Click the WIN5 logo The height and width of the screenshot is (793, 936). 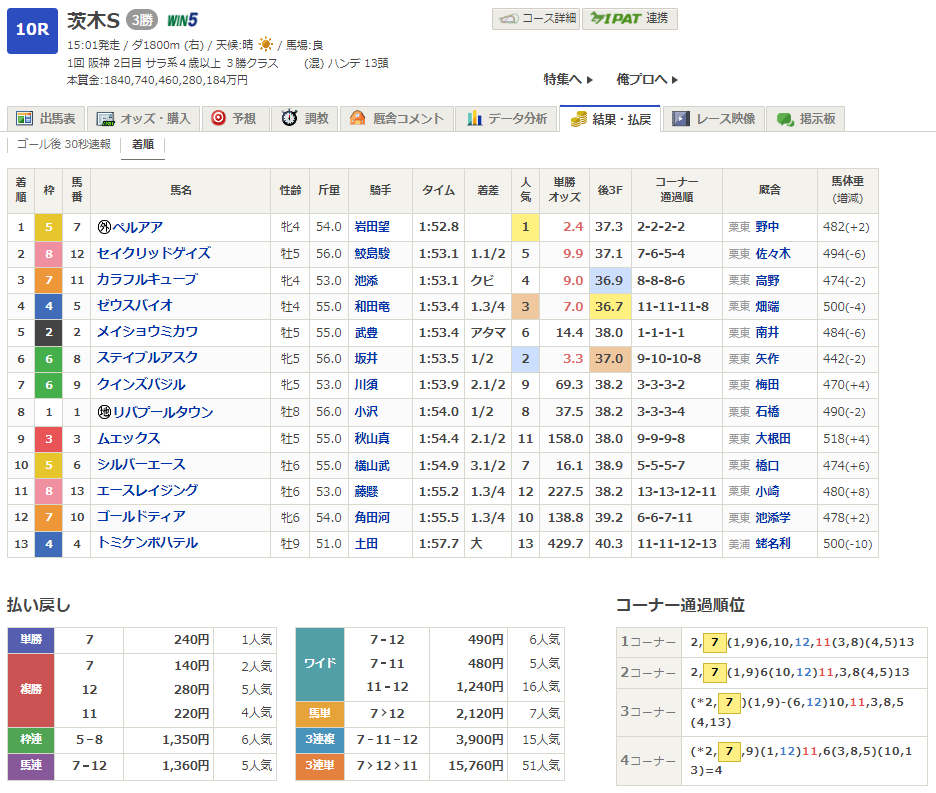click(x=182, y=20)
